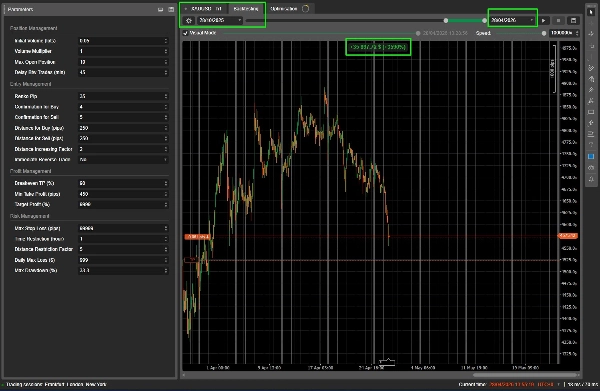Click the Breakeven TP value field
Image resolution: width=600 pixels, height=391 pixels.
coord(123,183)
